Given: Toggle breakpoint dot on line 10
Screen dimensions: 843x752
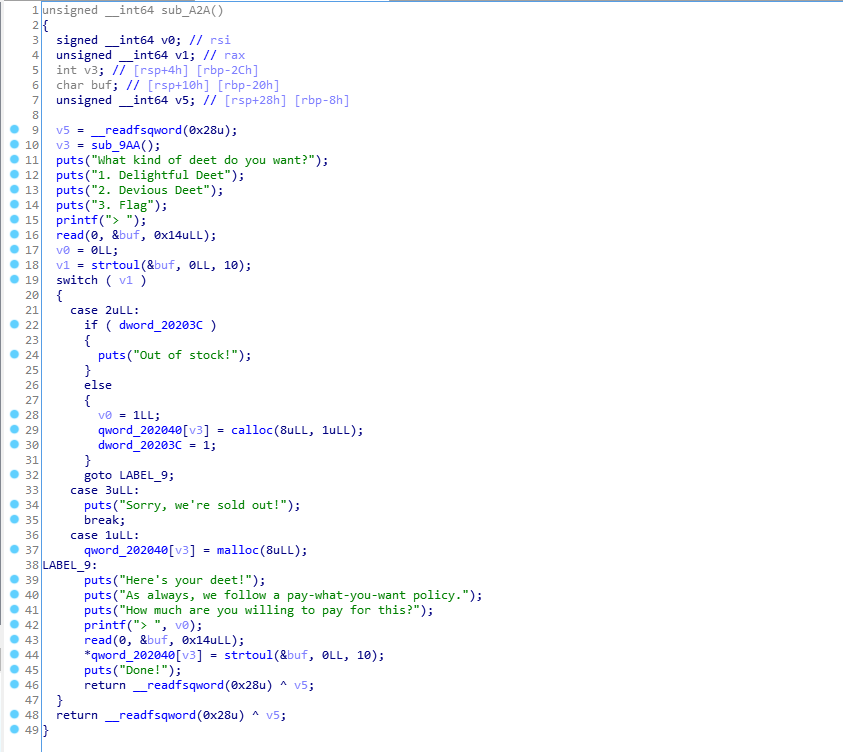Looking at the screenshot, I should (15, 144).
